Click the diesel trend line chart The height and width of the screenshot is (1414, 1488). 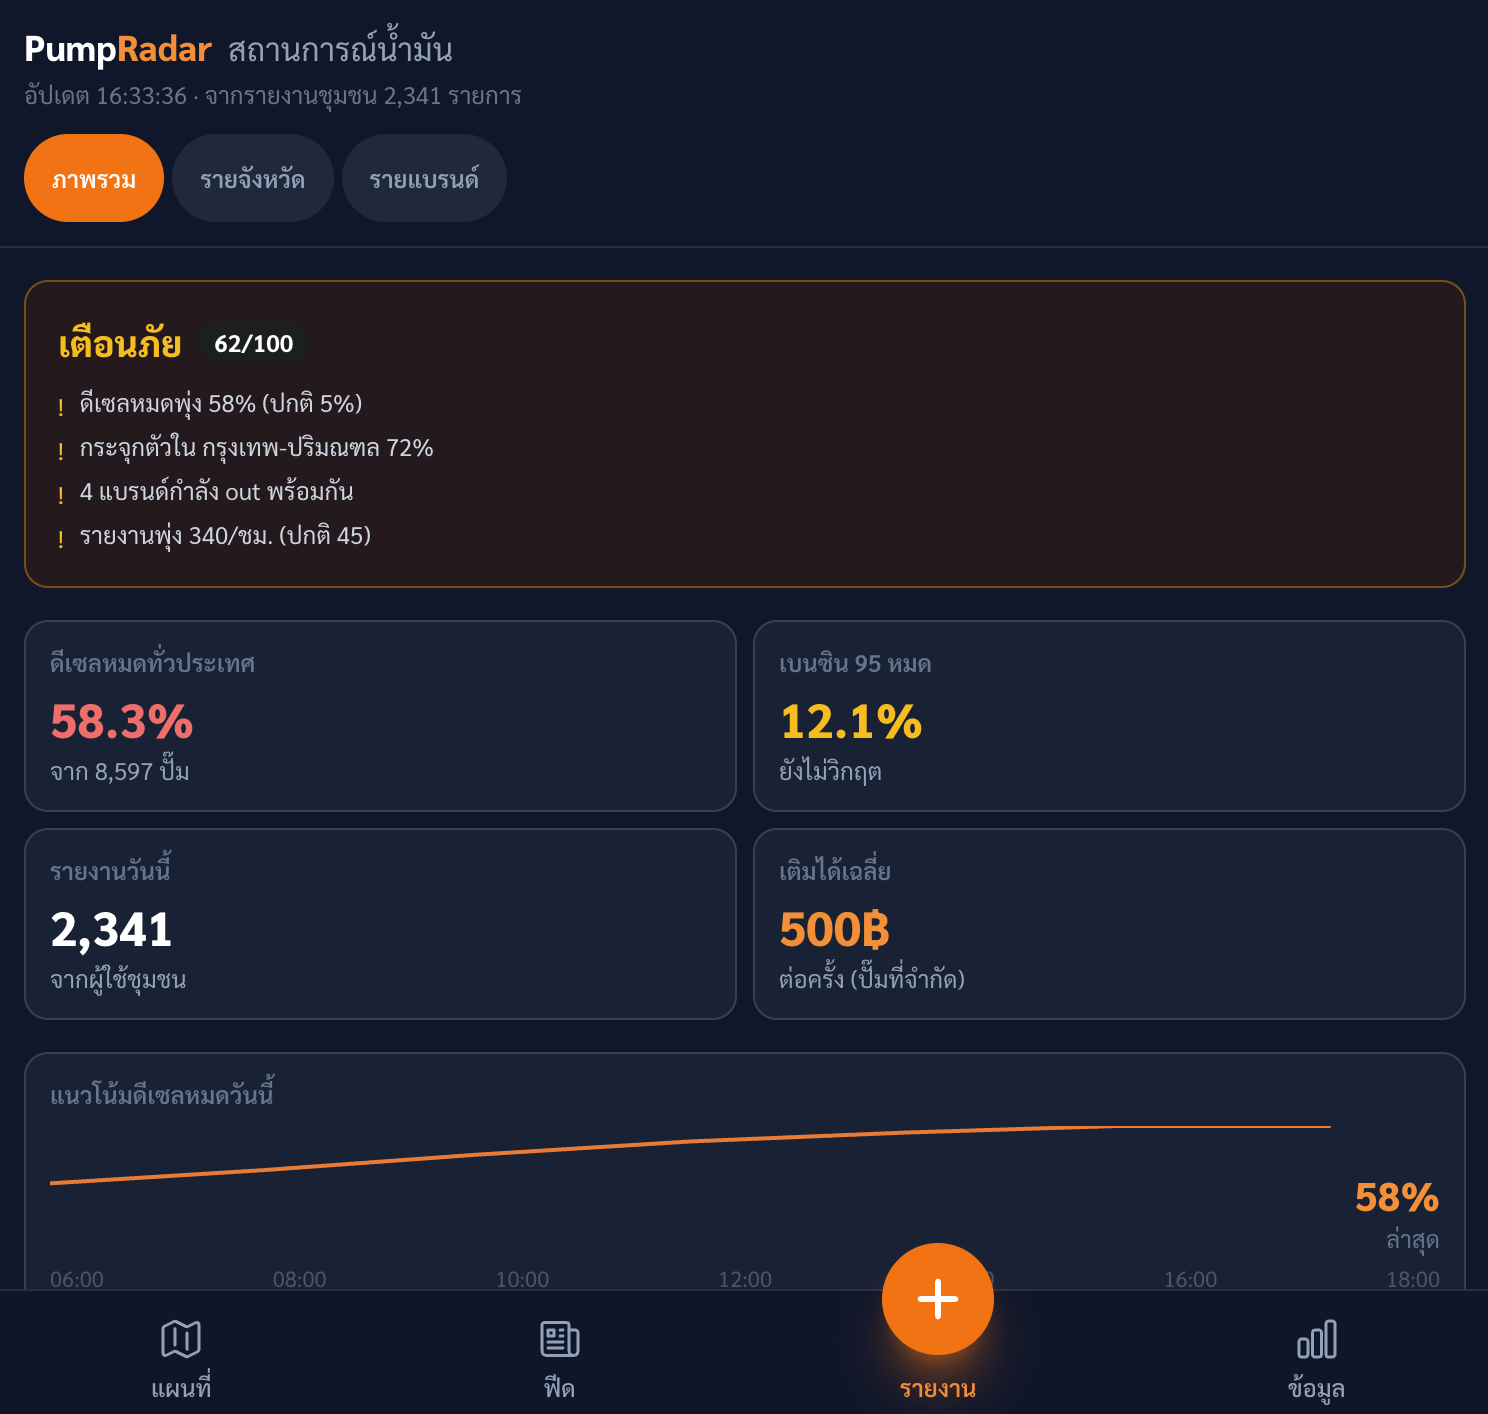(x=690, y=1154)
